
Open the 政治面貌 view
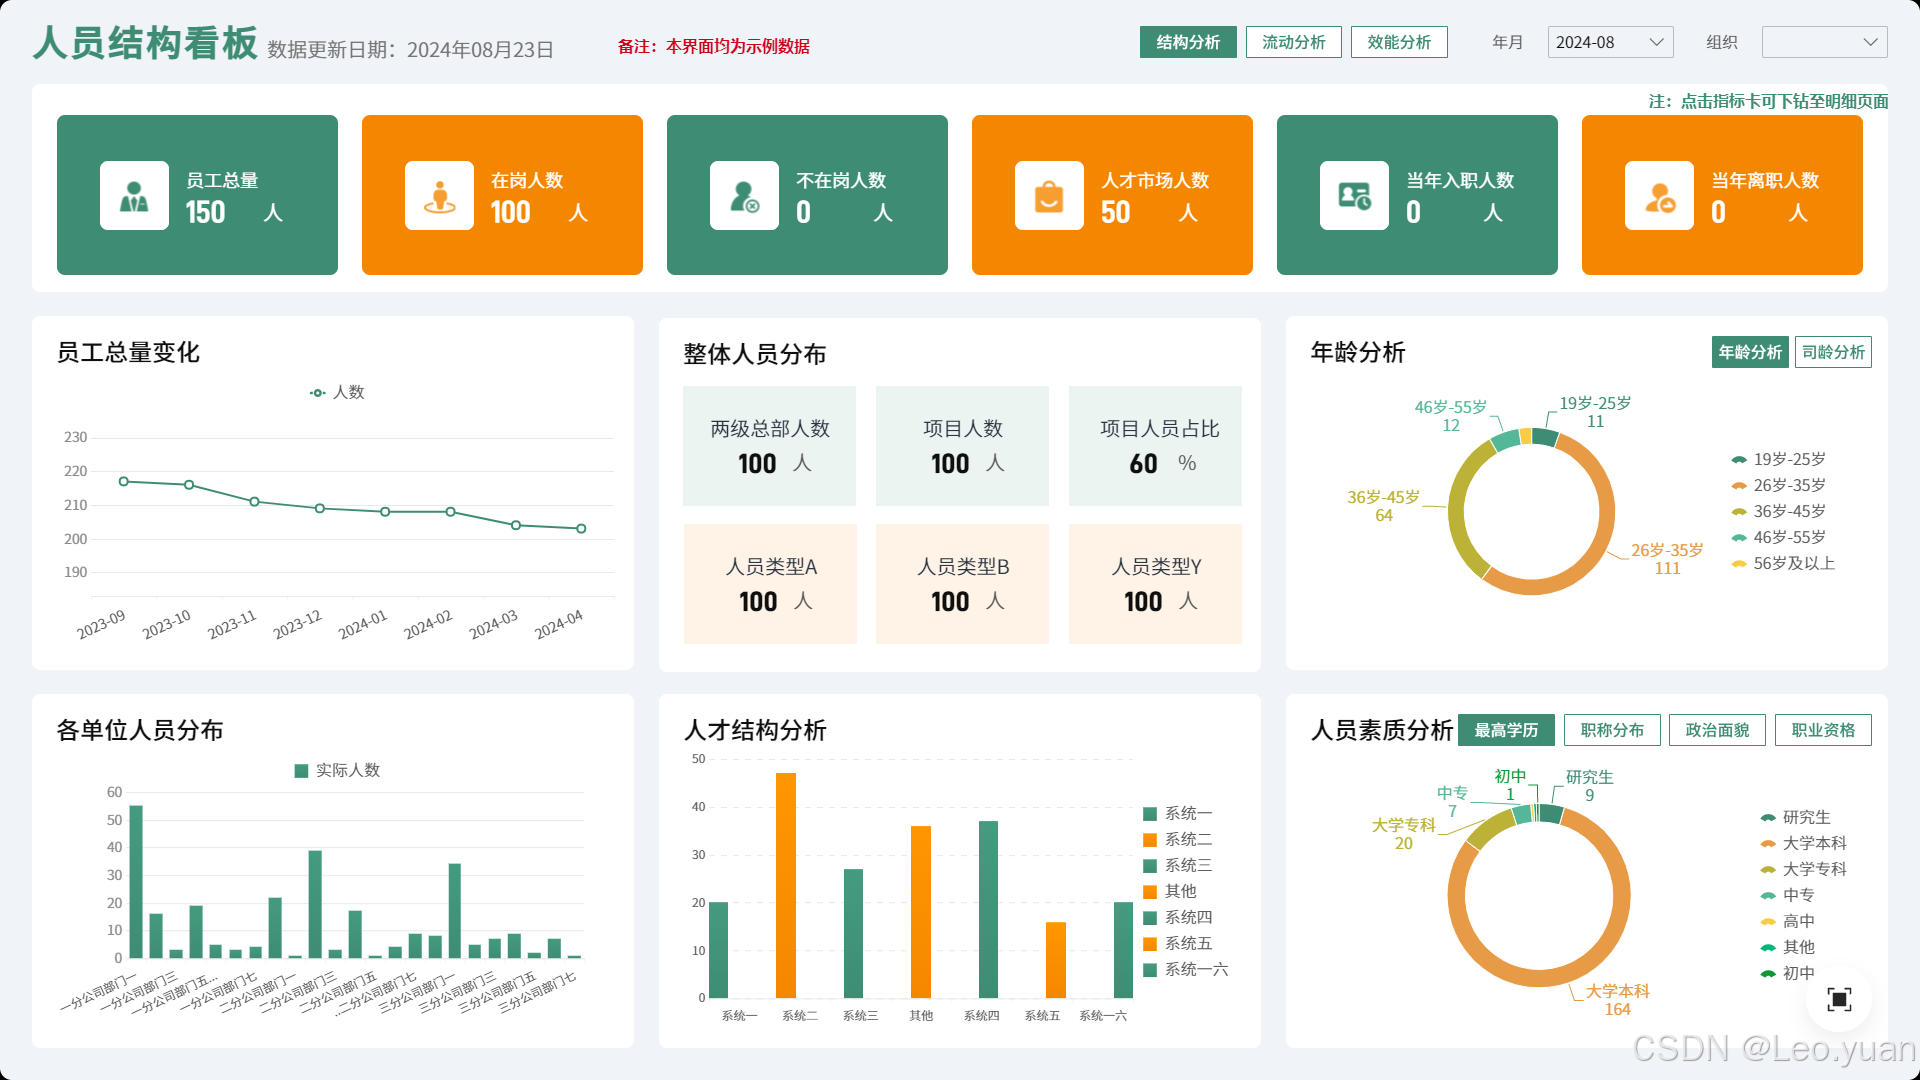click(1716, 730)
